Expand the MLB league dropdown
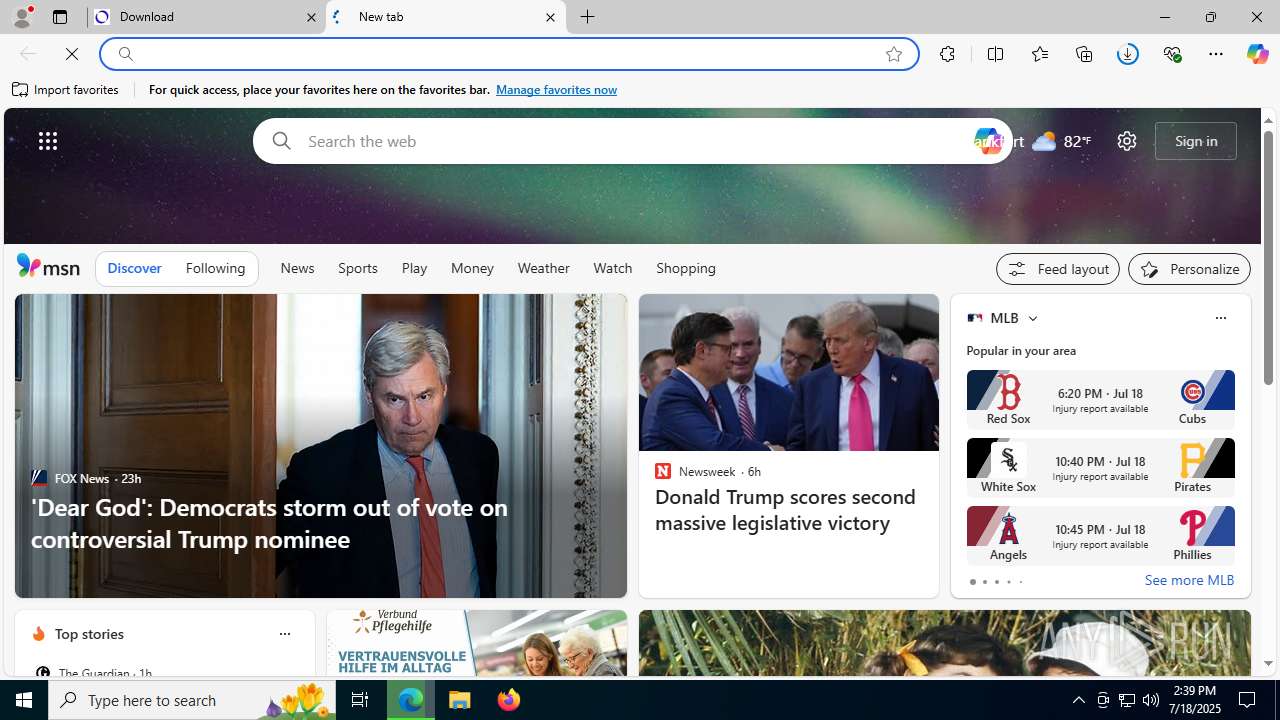This screenshot has height=720, width=1280. 1032,318
